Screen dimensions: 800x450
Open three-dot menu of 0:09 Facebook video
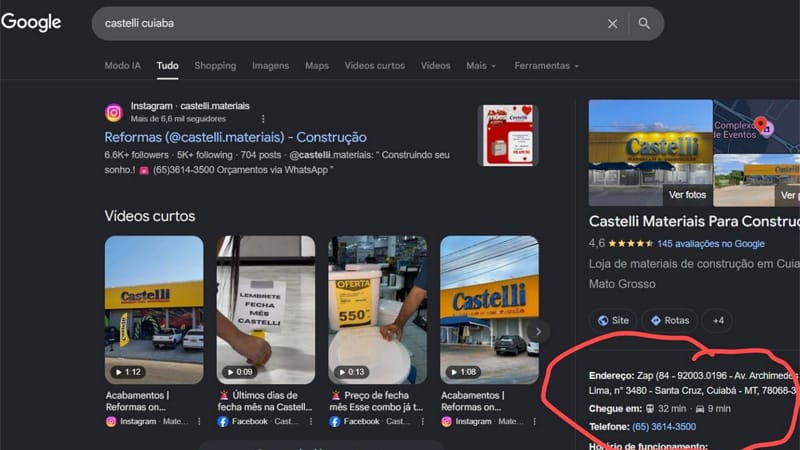click(311, 421)
